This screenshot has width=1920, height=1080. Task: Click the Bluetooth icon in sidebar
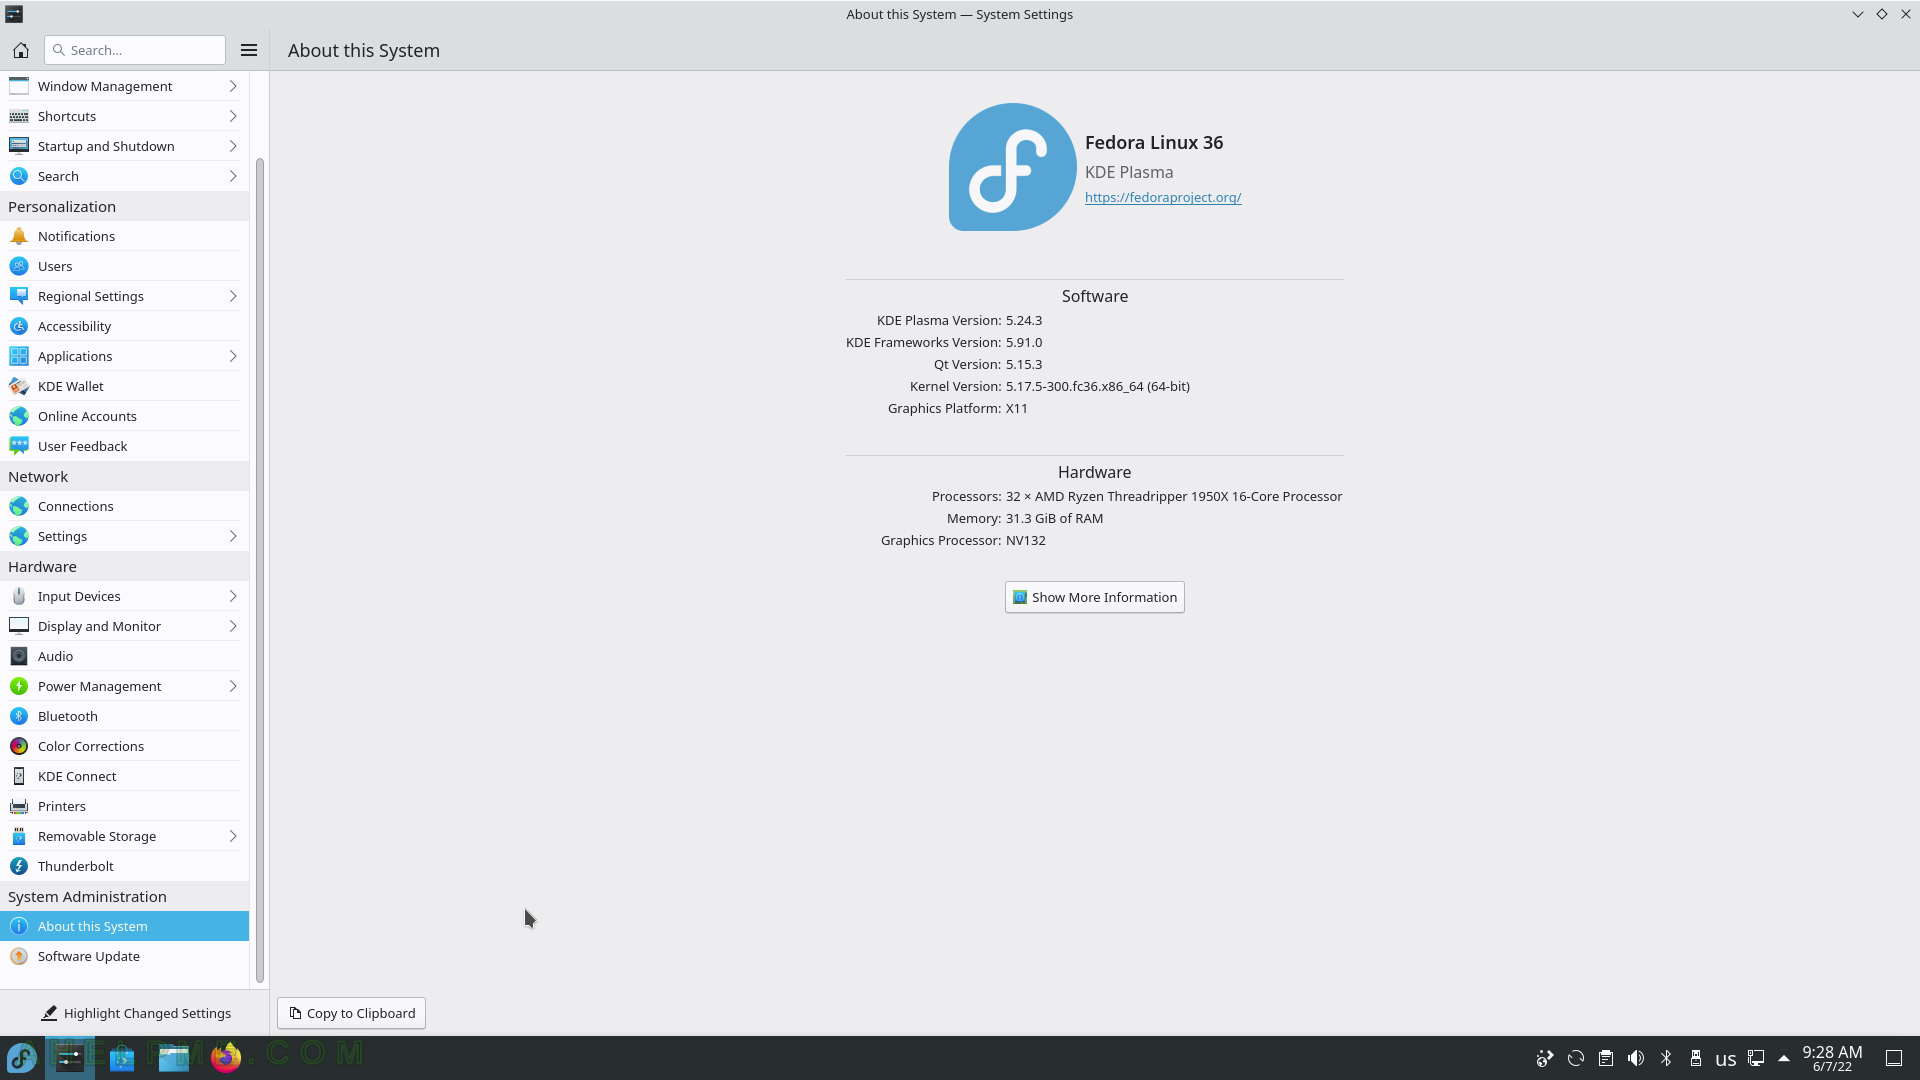[19, 716]
